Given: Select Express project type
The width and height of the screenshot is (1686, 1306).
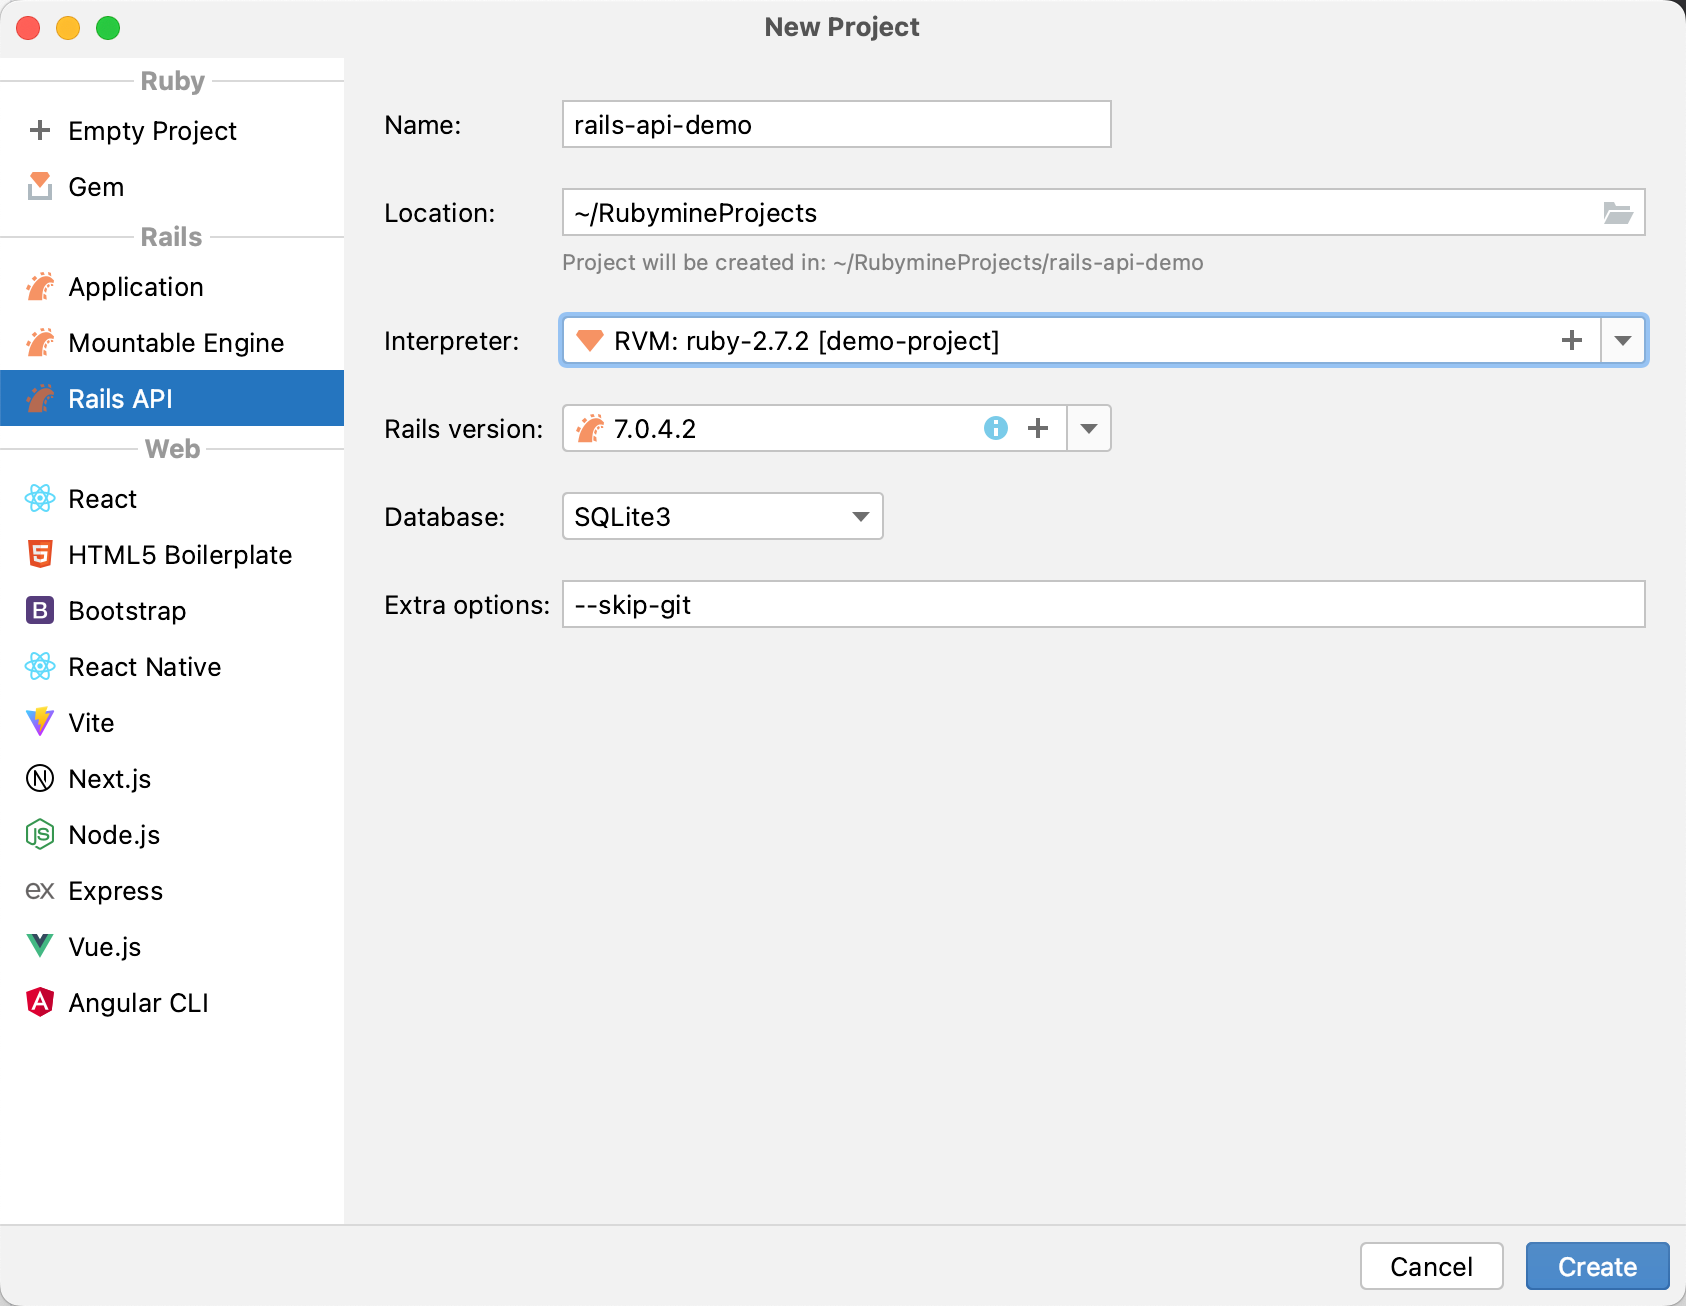Looking at the screenshot, I should point(172,890).
